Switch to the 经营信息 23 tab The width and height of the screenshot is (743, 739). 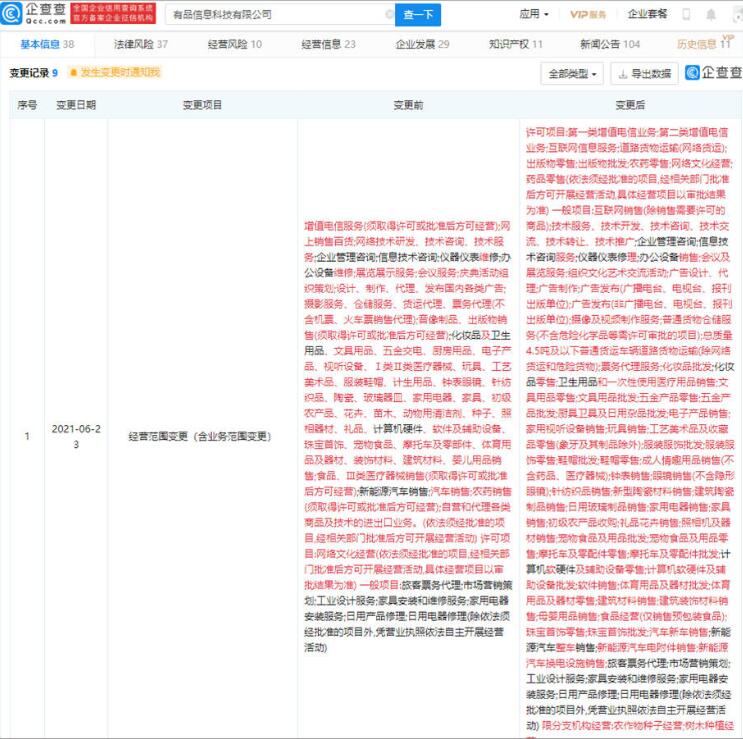tap(328, 45)
